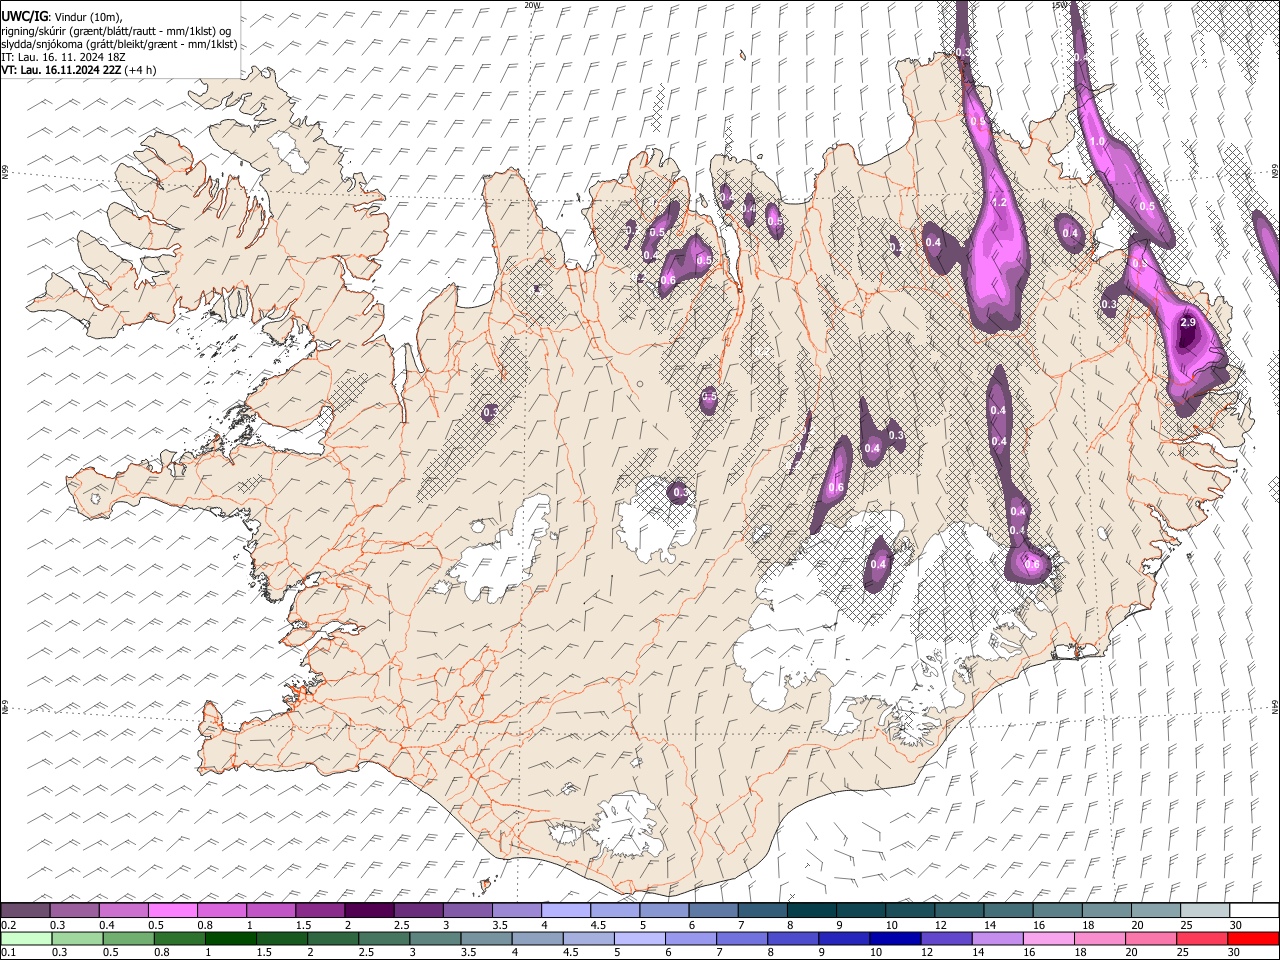Pick the pink rain swatch starting at 18

(1101, 938)
